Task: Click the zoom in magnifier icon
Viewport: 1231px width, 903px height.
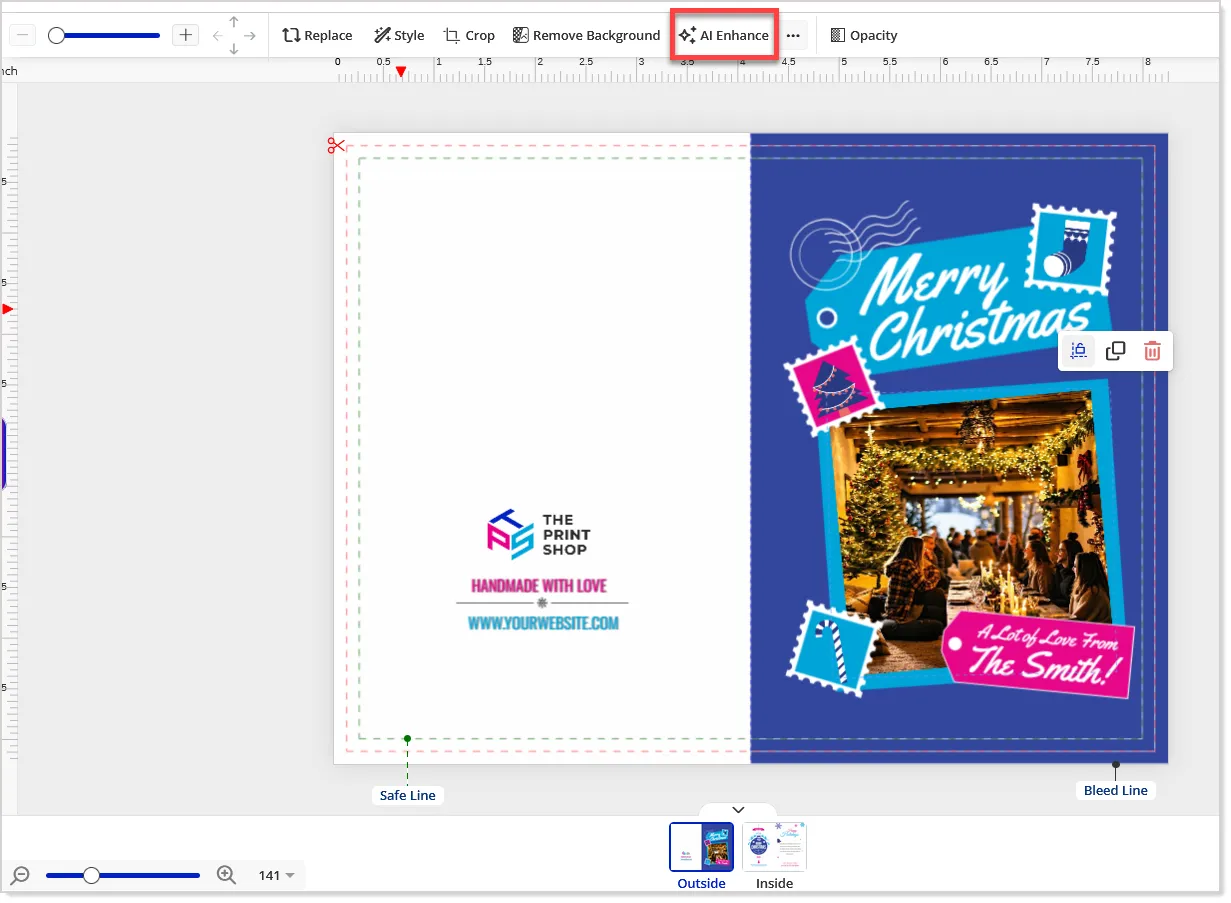Action: (227, 875)
